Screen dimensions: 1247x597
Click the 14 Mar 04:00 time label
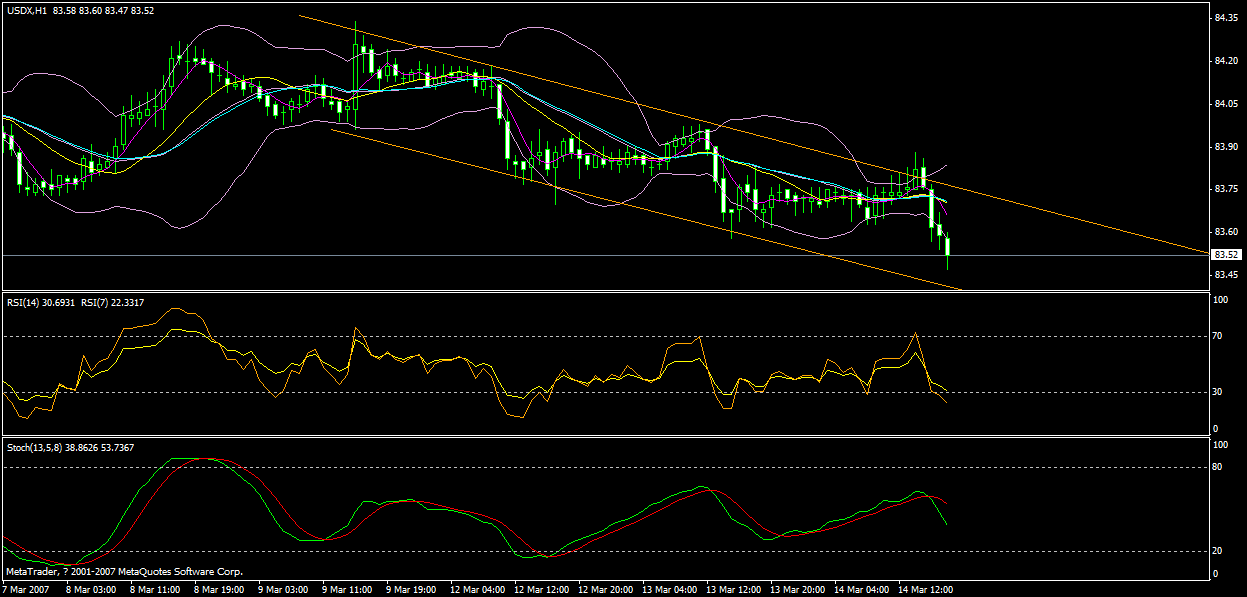point(862,590)
